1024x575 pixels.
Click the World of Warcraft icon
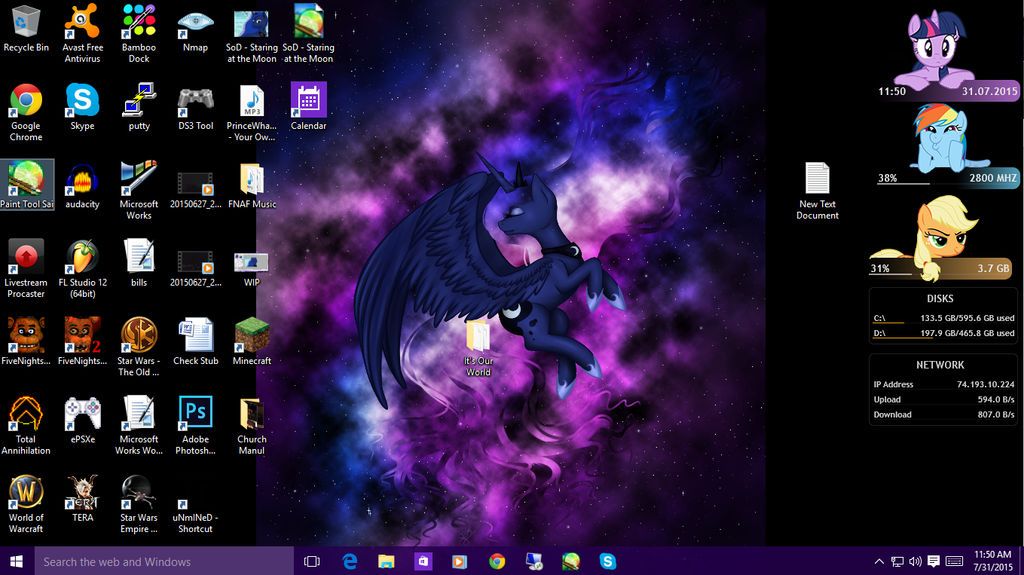pyautogui.click(x=26, y=492)
